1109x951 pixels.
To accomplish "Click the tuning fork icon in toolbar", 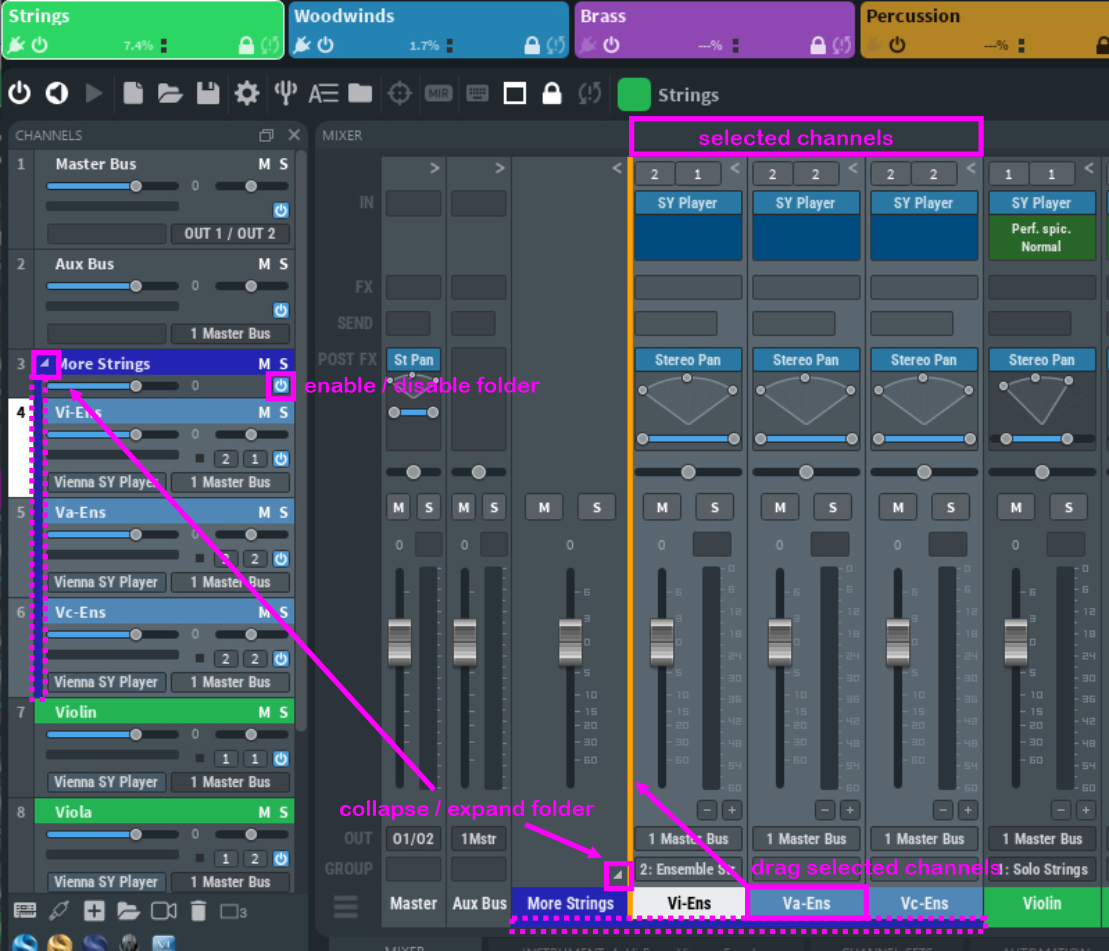I will pyautogui.click(x=286, y=94).
